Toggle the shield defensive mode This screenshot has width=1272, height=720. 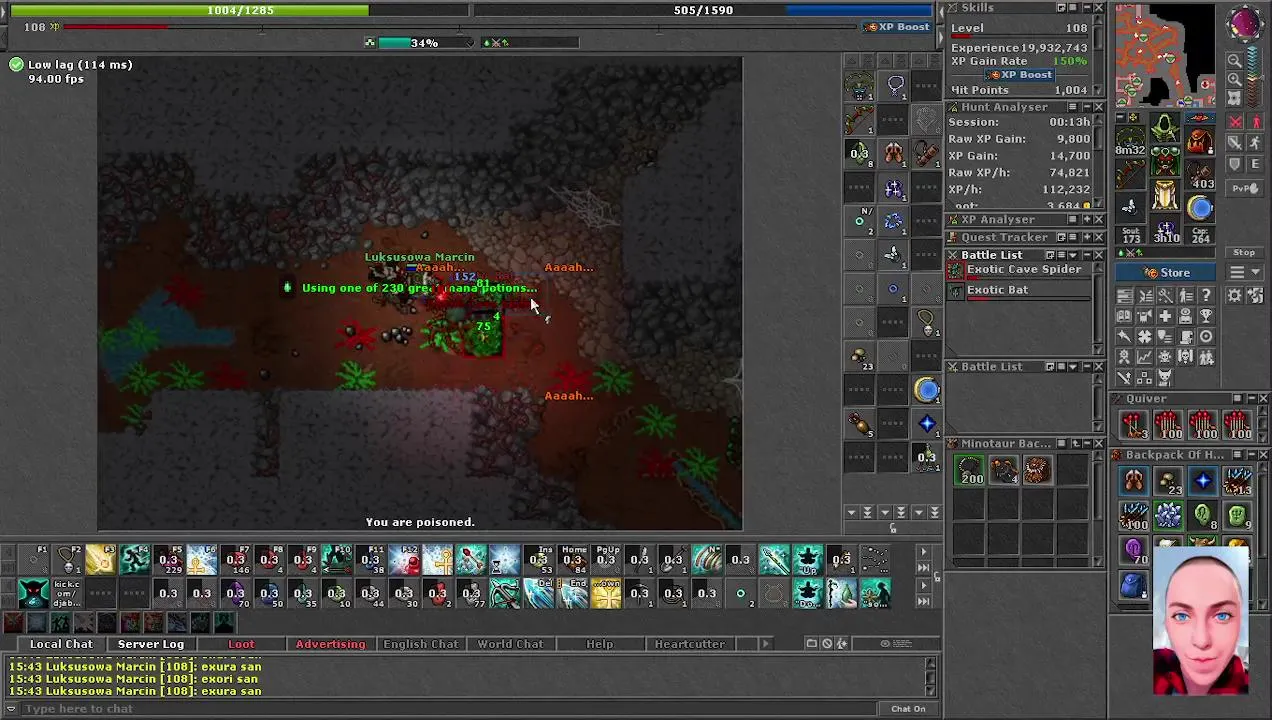point(1235,164)
